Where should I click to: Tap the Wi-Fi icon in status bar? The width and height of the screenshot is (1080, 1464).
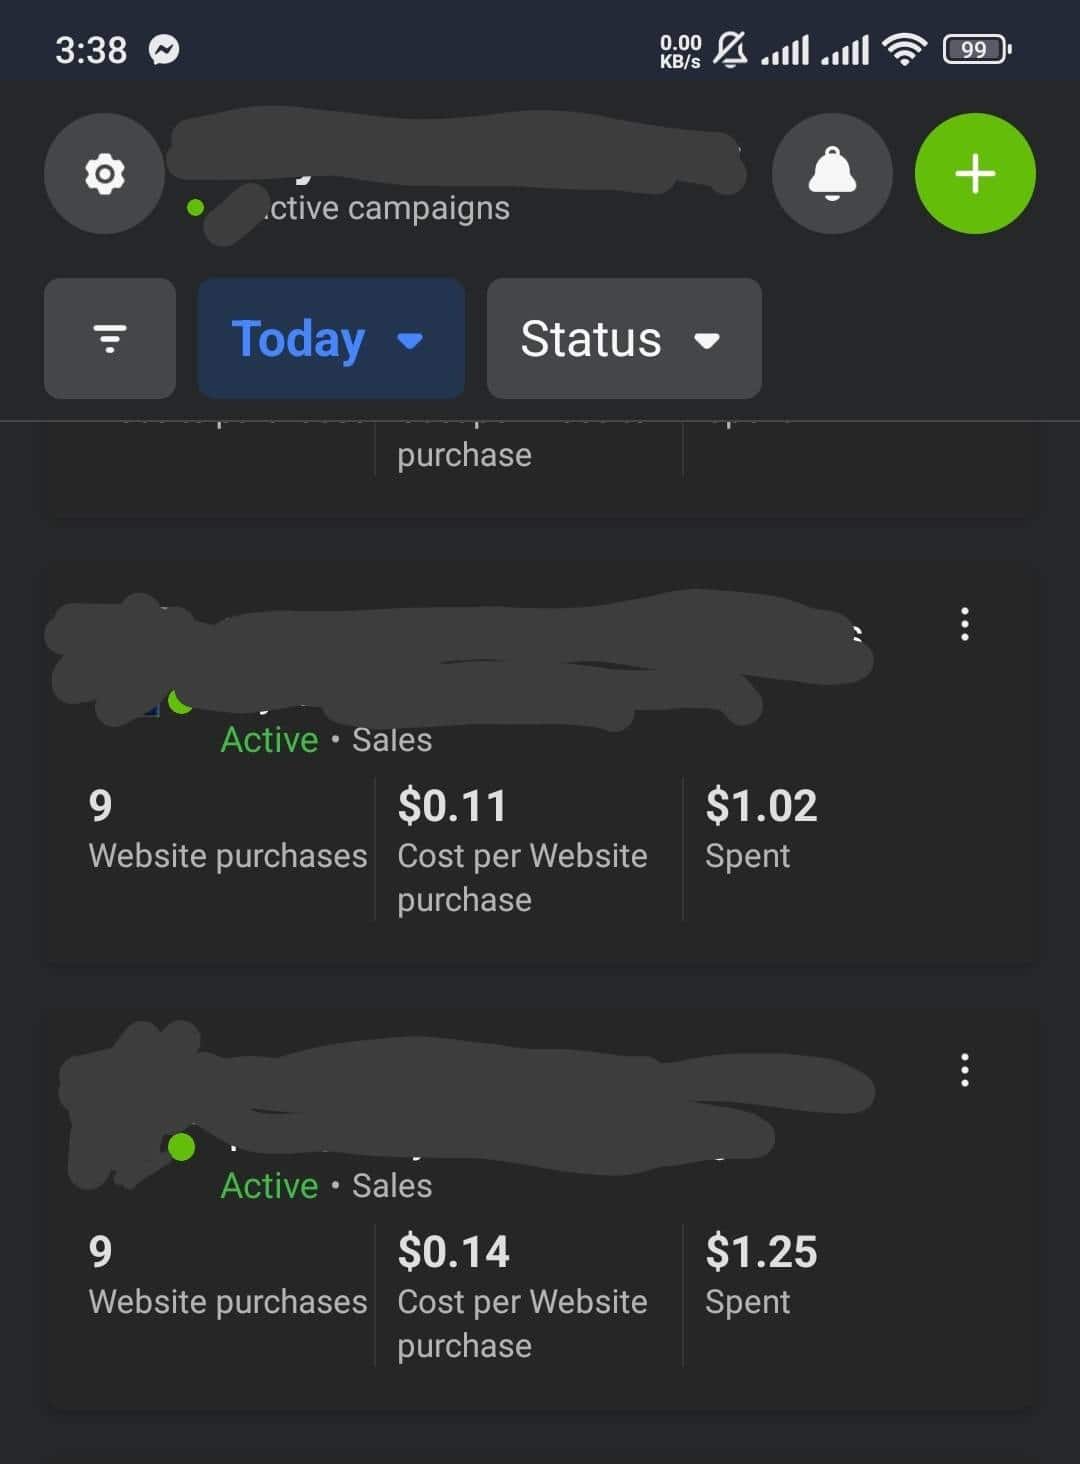(904, 48)
